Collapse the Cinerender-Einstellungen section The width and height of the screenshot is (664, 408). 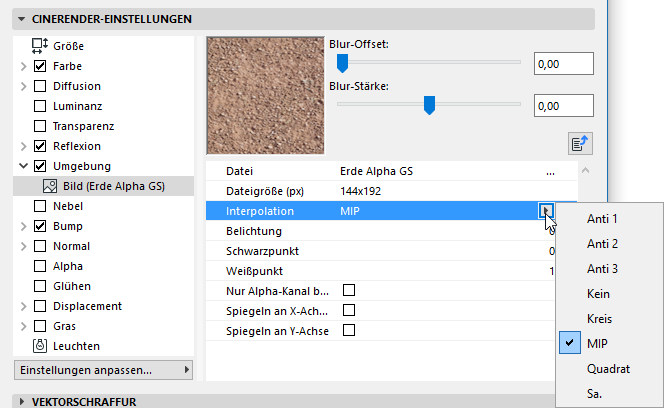coord(22,18)
